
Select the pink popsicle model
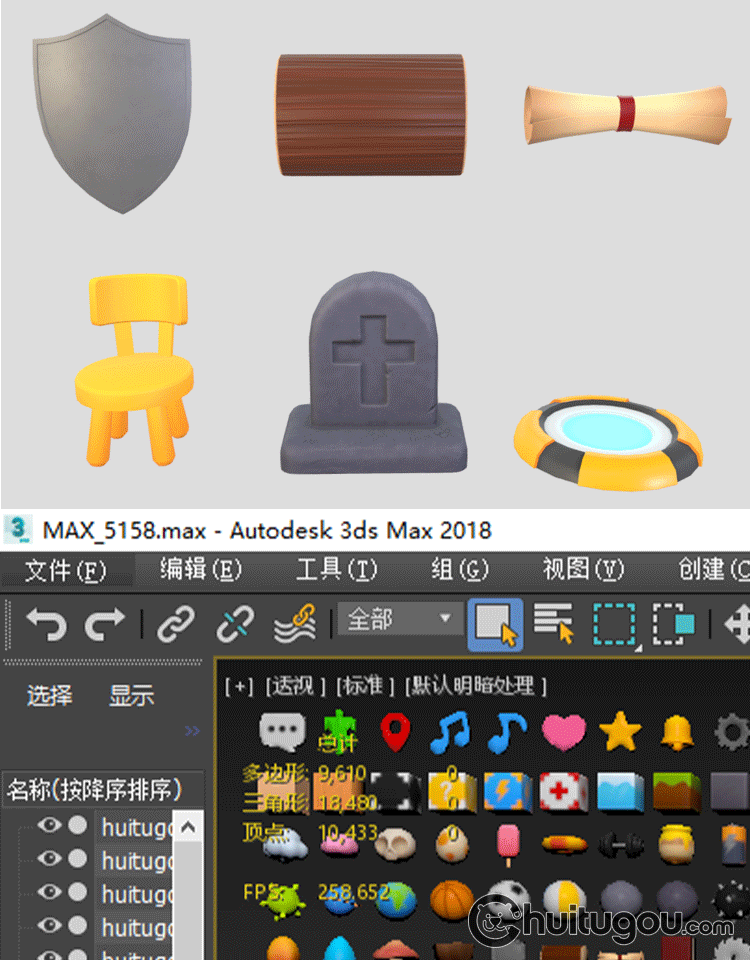pyautogui.click(x=508, y=845)
